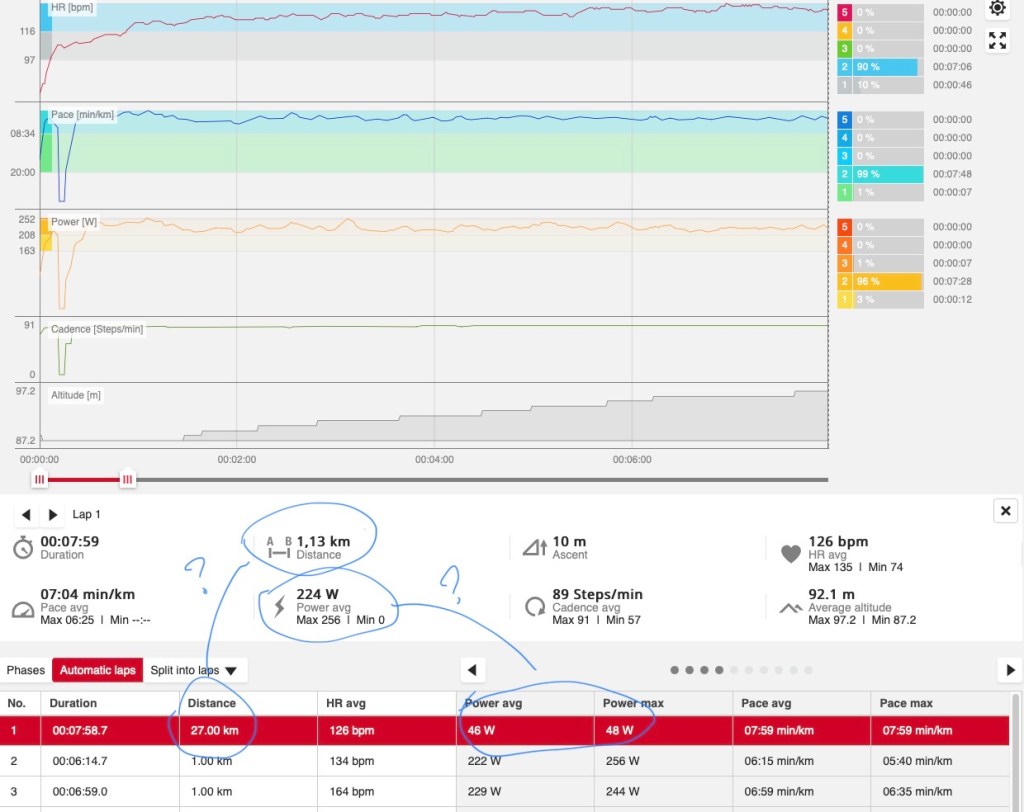
Task: Click the Distance column header
Action: coord(212,703)
